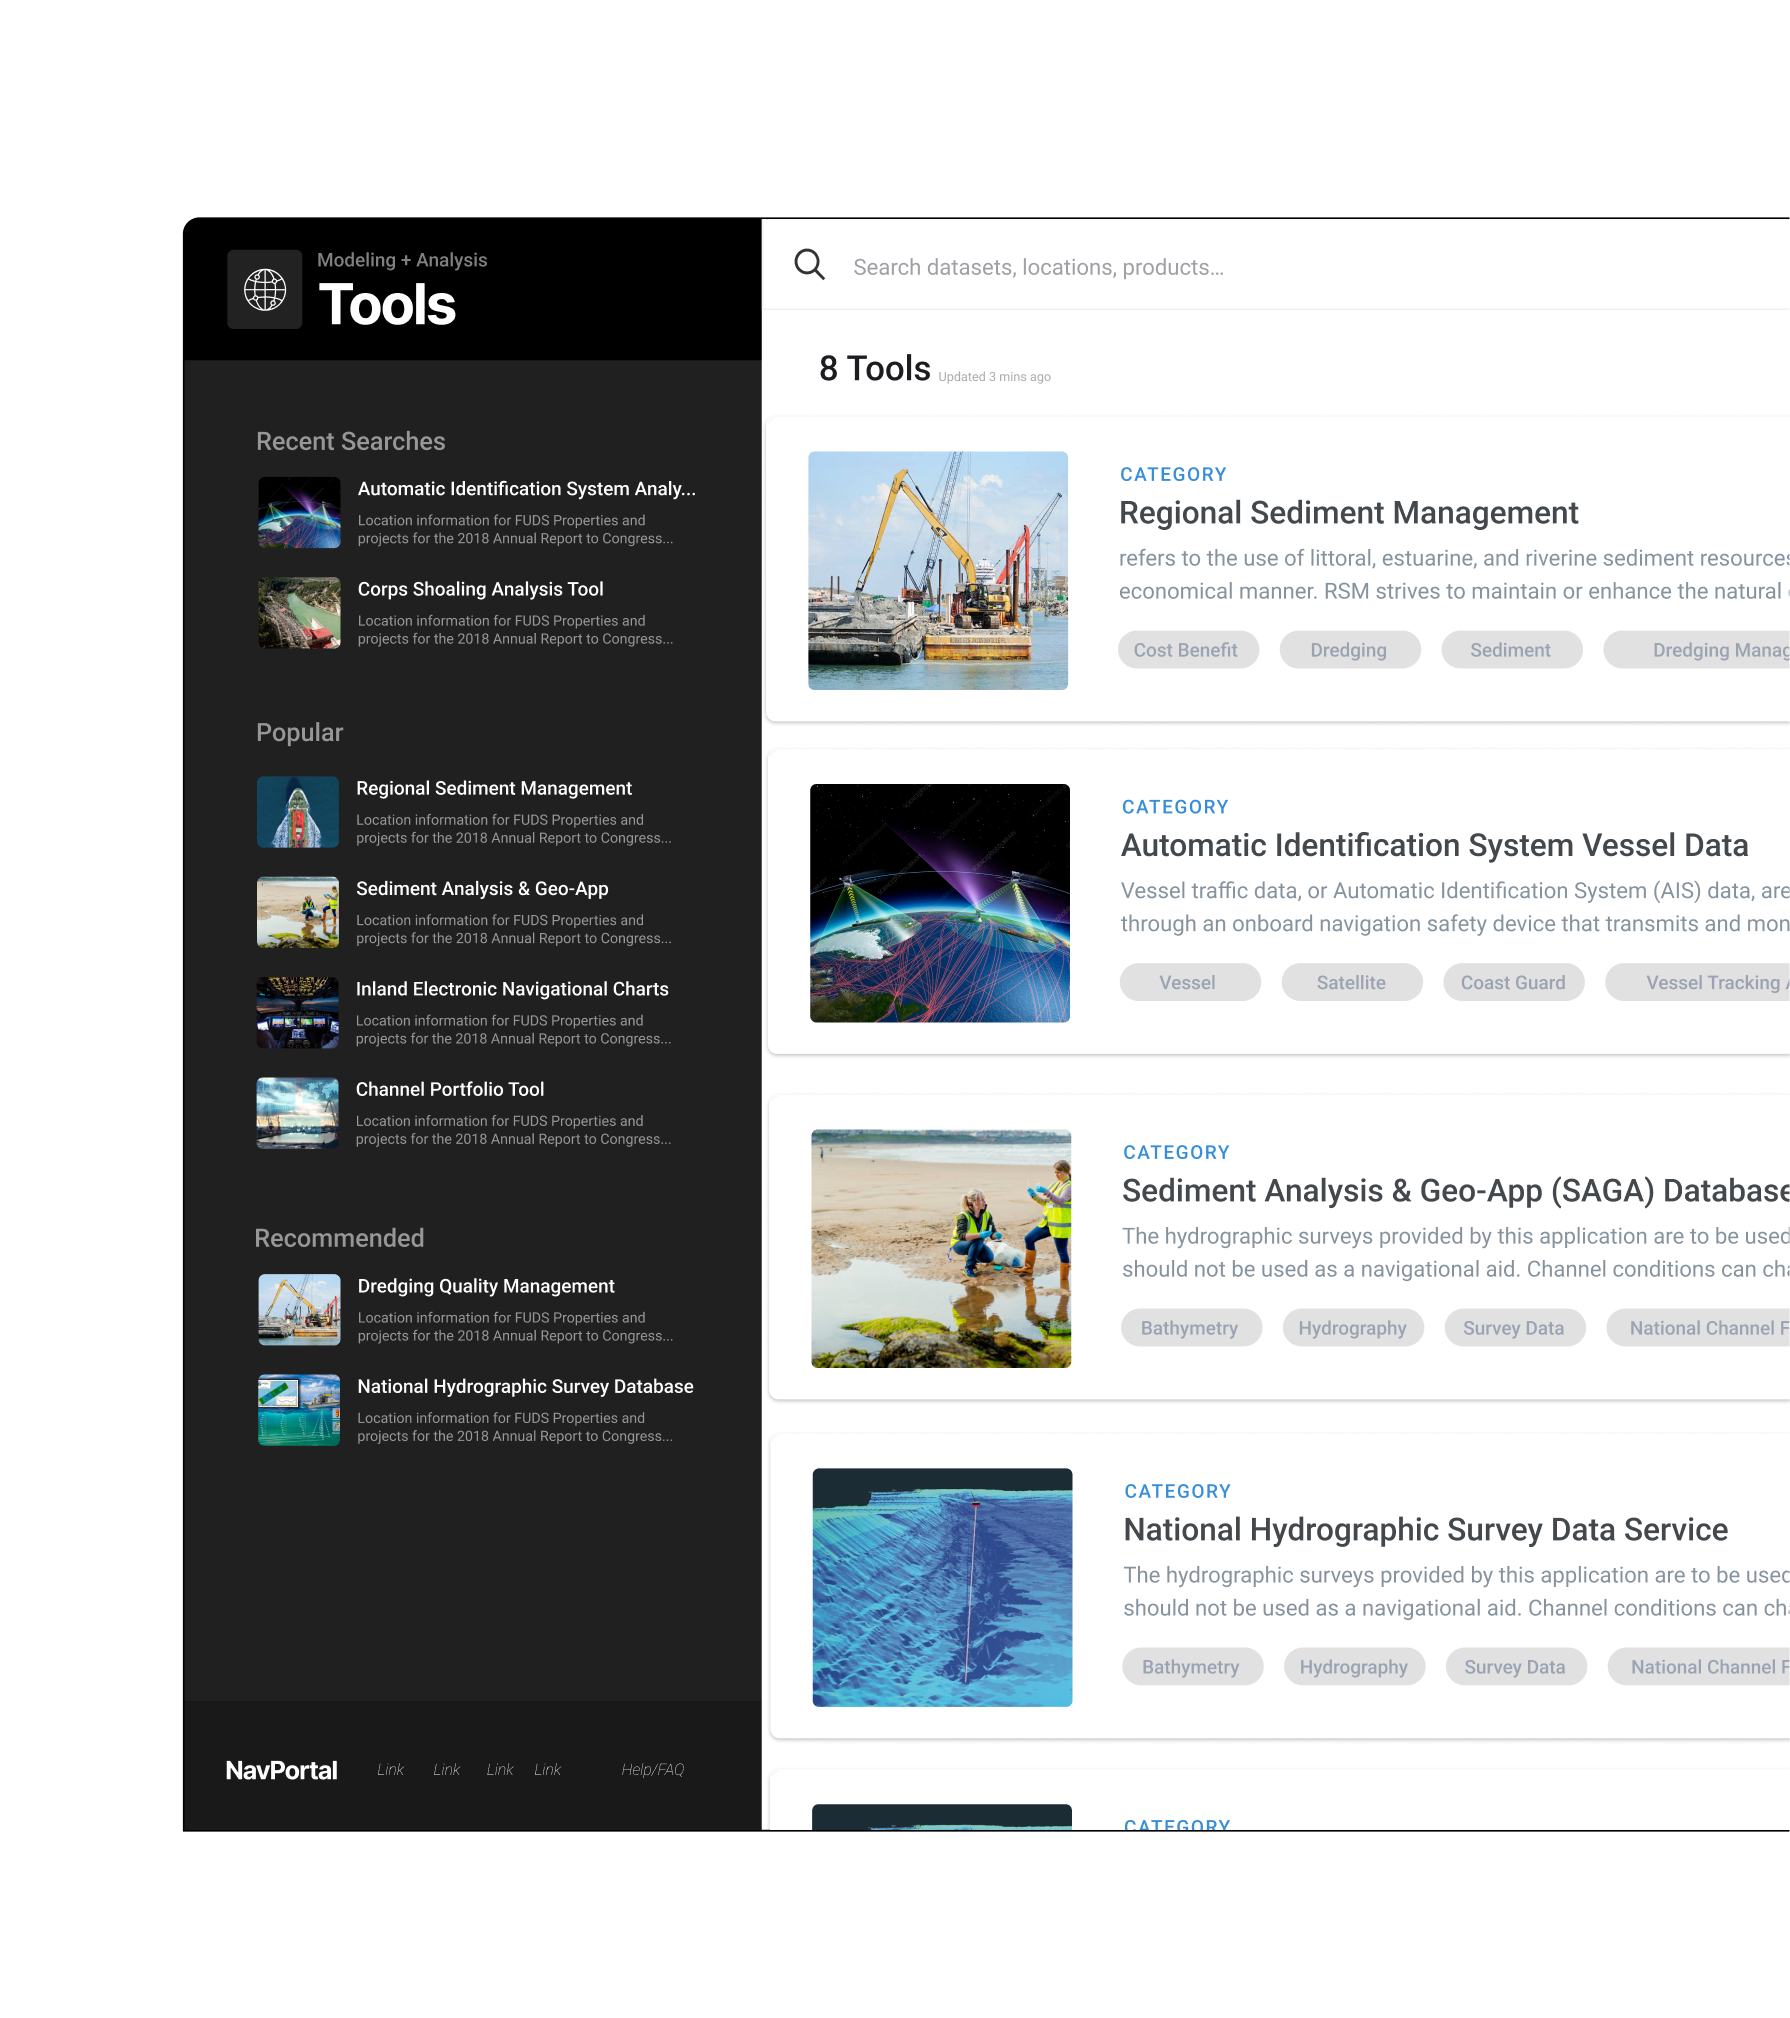Screen dimensions: 1790x2018
Task: Click the satellite vessel tracking card image
Action: 940,903
